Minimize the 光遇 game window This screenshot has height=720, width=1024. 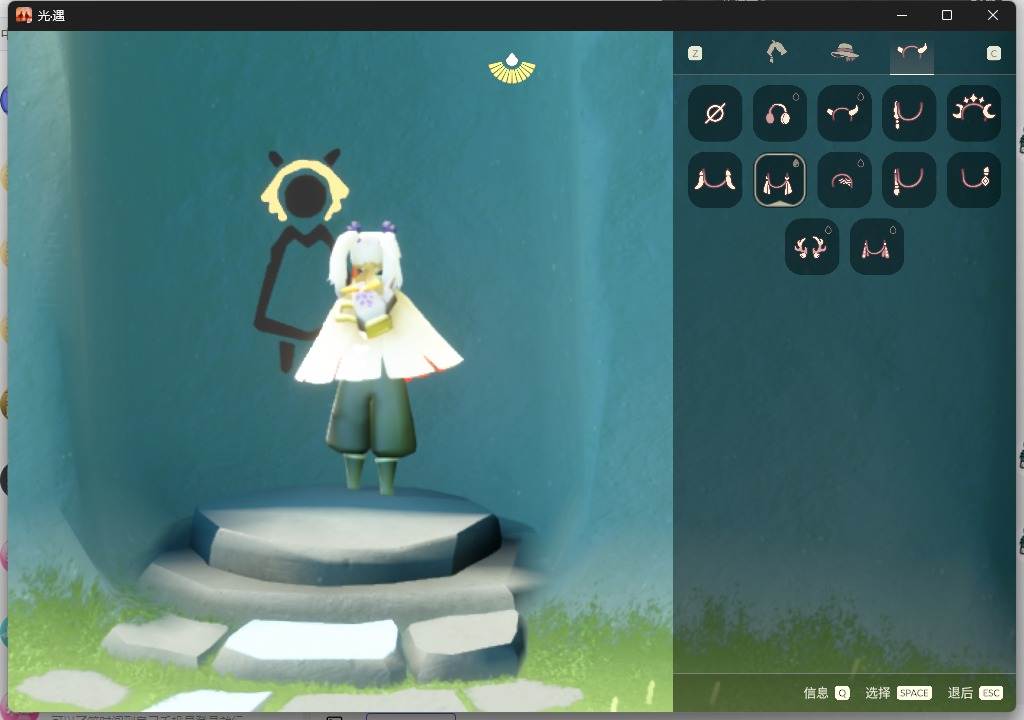[x=902, y=15]
